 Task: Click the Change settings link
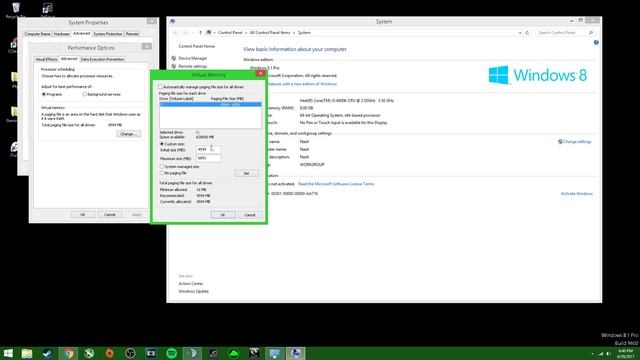[x=577, y=142]
